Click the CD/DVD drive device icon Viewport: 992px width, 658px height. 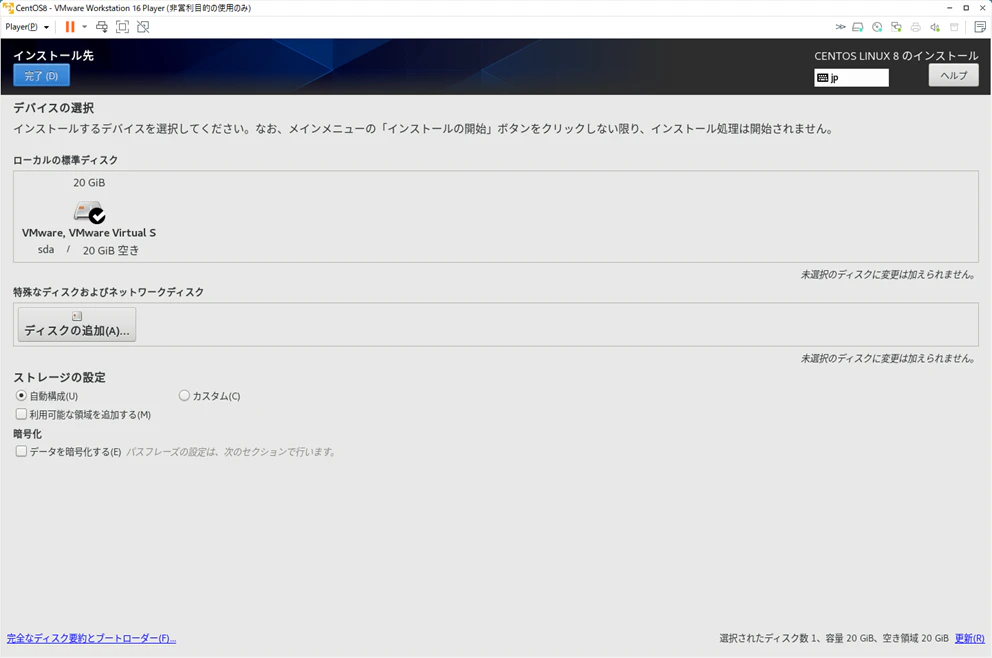(877, 27)
